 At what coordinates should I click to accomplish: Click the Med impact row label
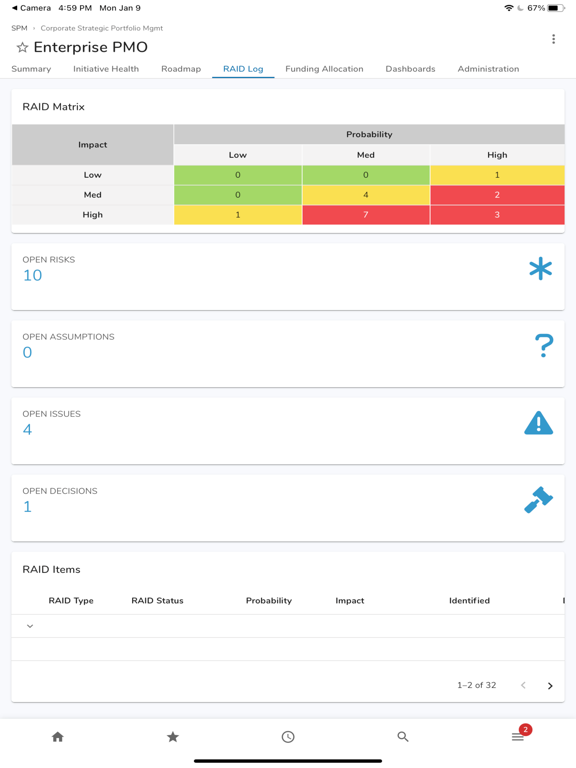click(93, 195)
